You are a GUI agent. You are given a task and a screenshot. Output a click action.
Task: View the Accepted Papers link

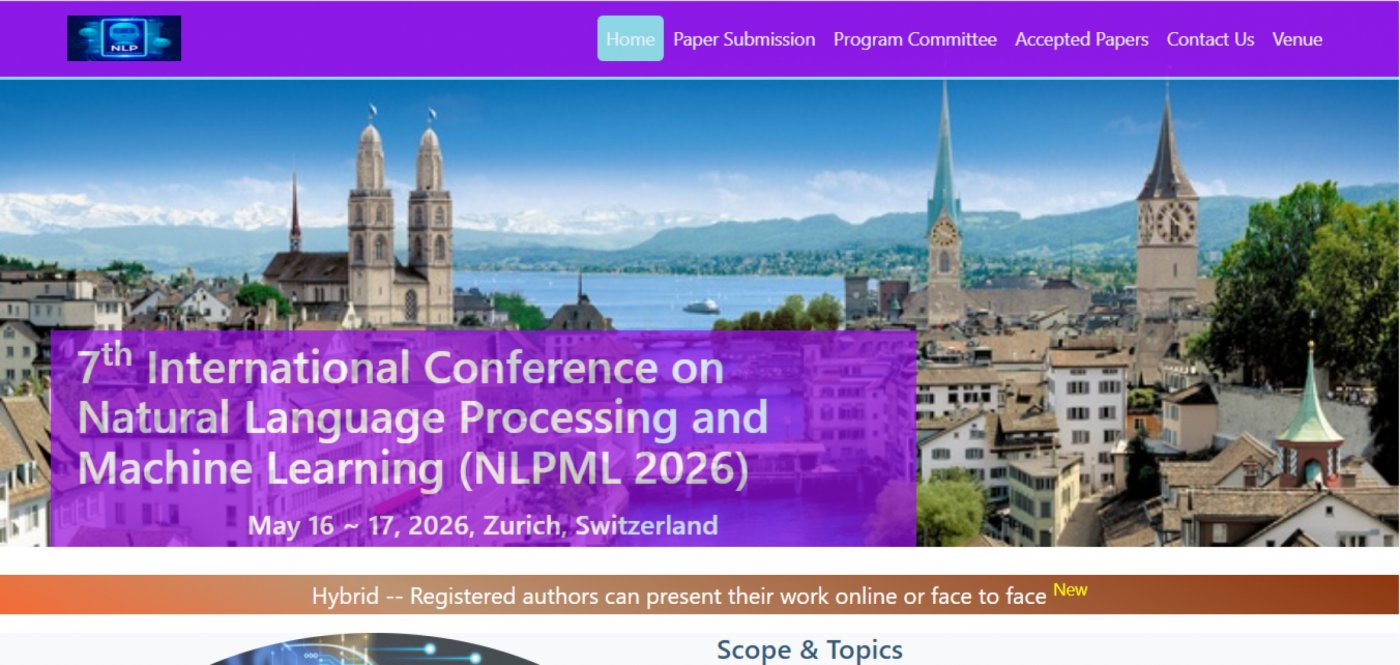pos(1081,39)
